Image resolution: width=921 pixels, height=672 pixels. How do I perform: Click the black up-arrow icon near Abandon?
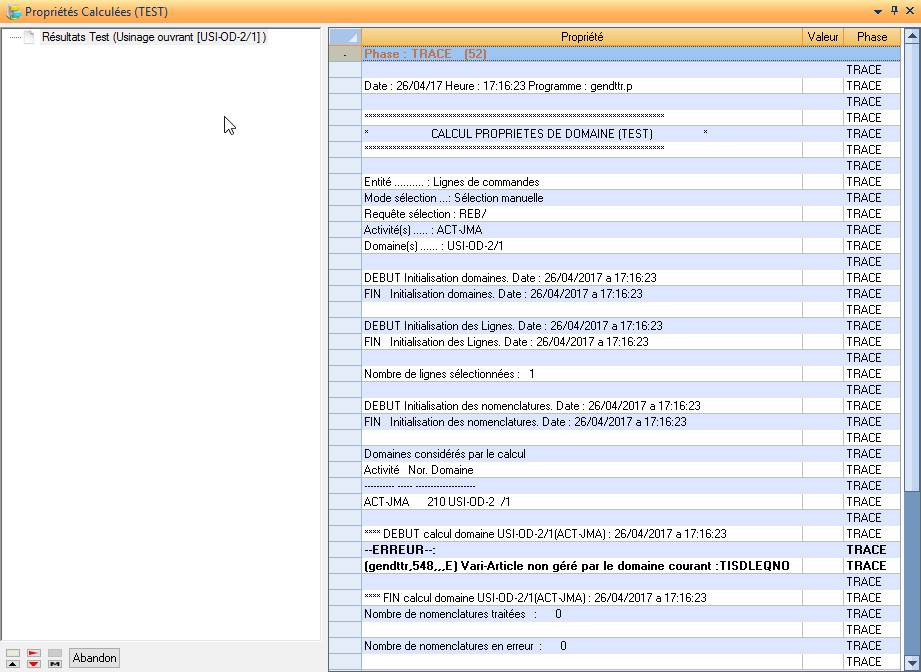(13, 663)
